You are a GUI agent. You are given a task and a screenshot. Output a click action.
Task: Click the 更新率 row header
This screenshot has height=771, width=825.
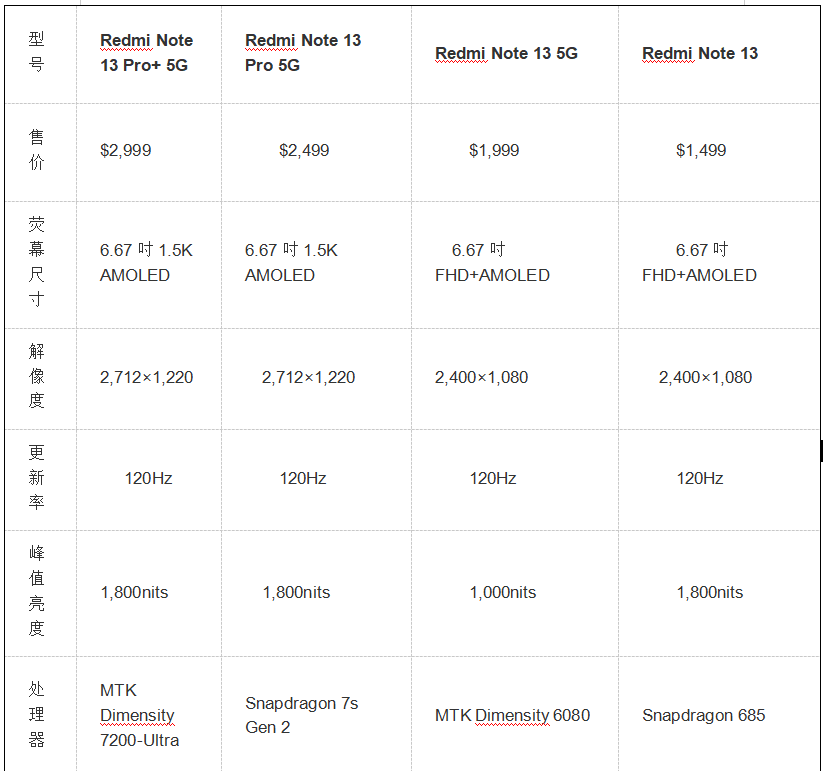(x=37, y=478)
